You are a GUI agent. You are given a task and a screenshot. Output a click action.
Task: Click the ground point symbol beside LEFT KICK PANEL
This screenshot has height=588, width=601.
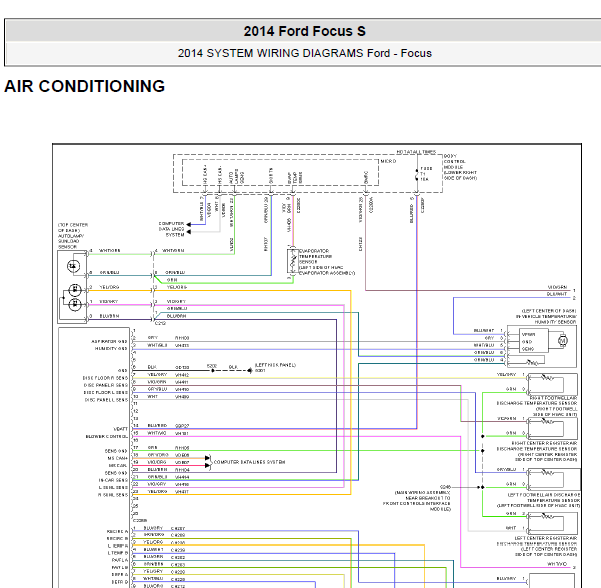pyautogui.click(x=250, y=370)
